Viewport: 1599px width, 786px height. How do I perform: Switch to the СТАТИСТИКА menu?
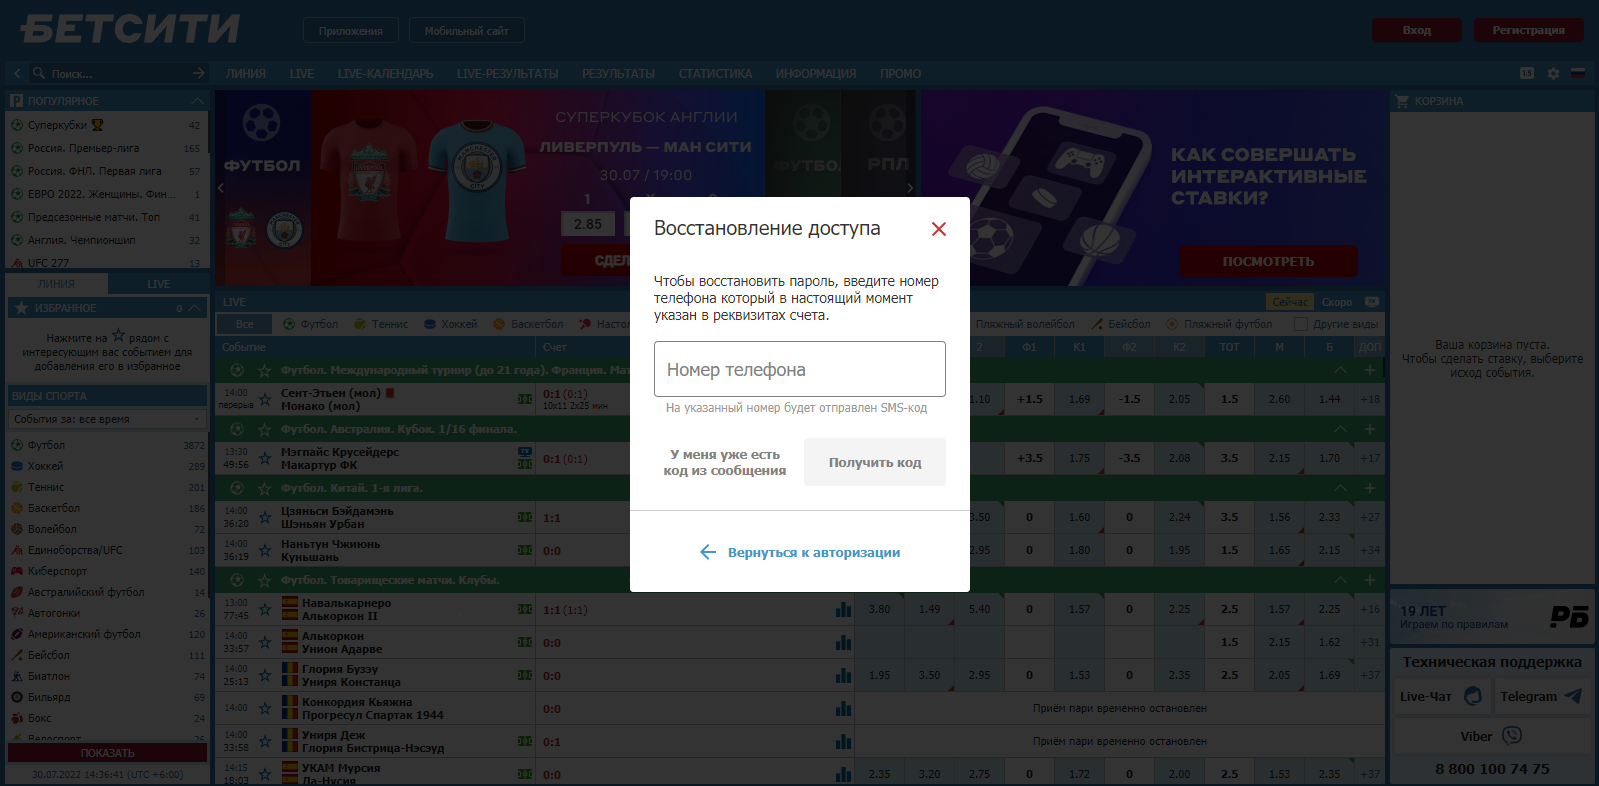(715, 73)
